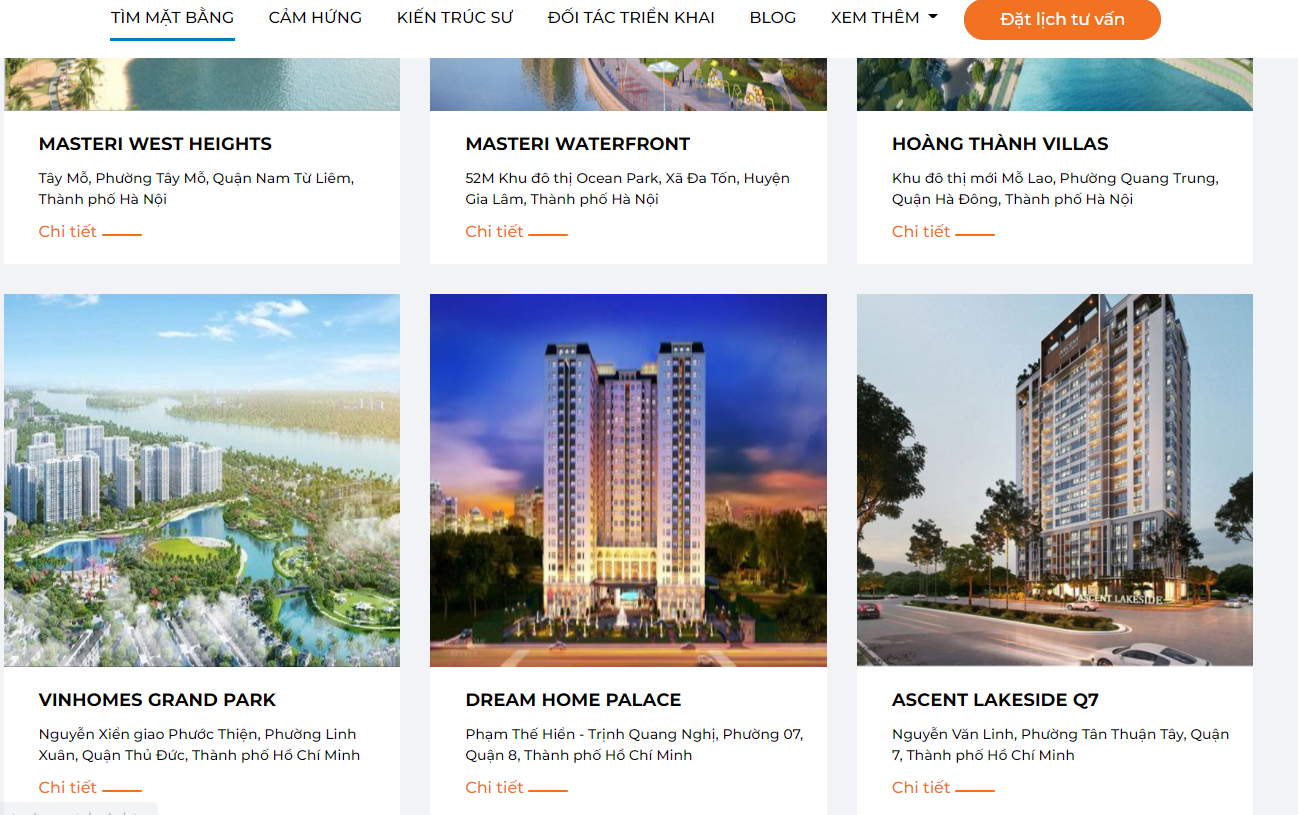Click the Vinhomes Grand Park aerial image
The image size is (1298, 815).
202,480
